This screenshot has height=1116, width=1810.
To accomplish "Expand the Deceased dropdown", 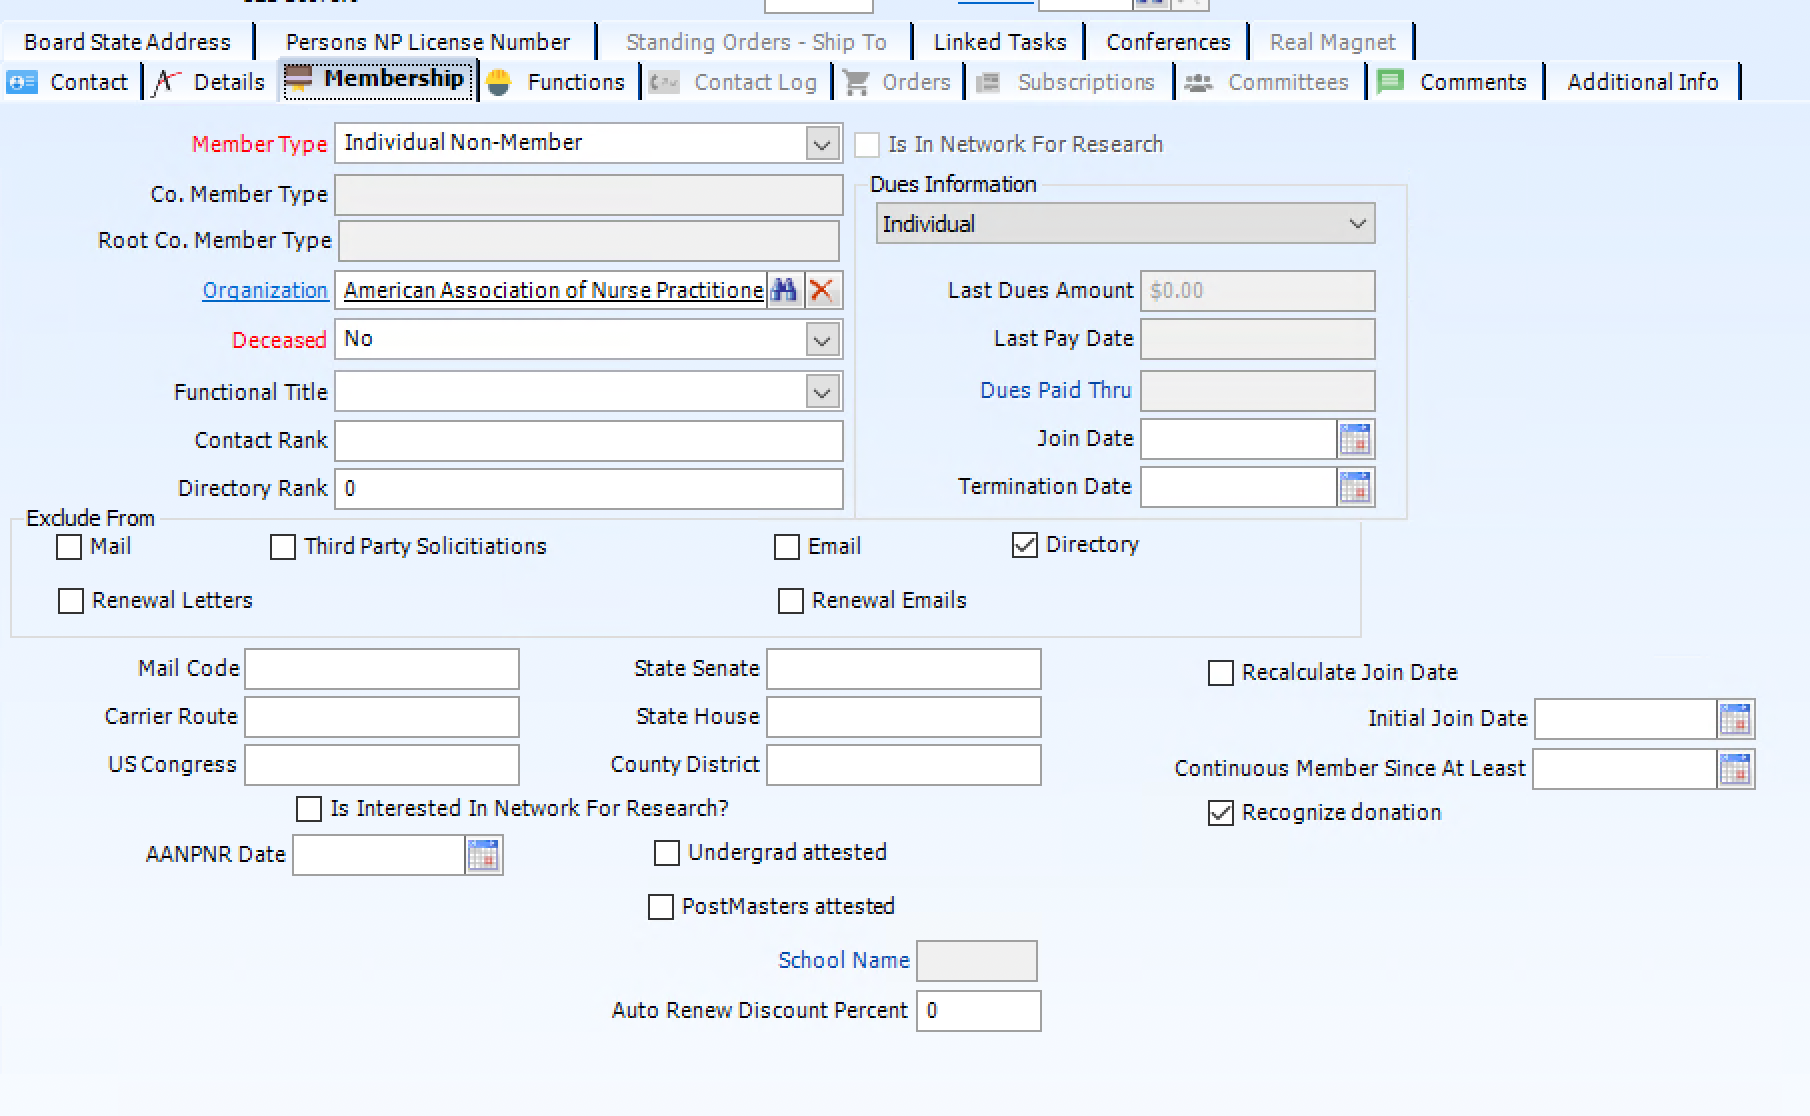I will [x=822, y=339].
